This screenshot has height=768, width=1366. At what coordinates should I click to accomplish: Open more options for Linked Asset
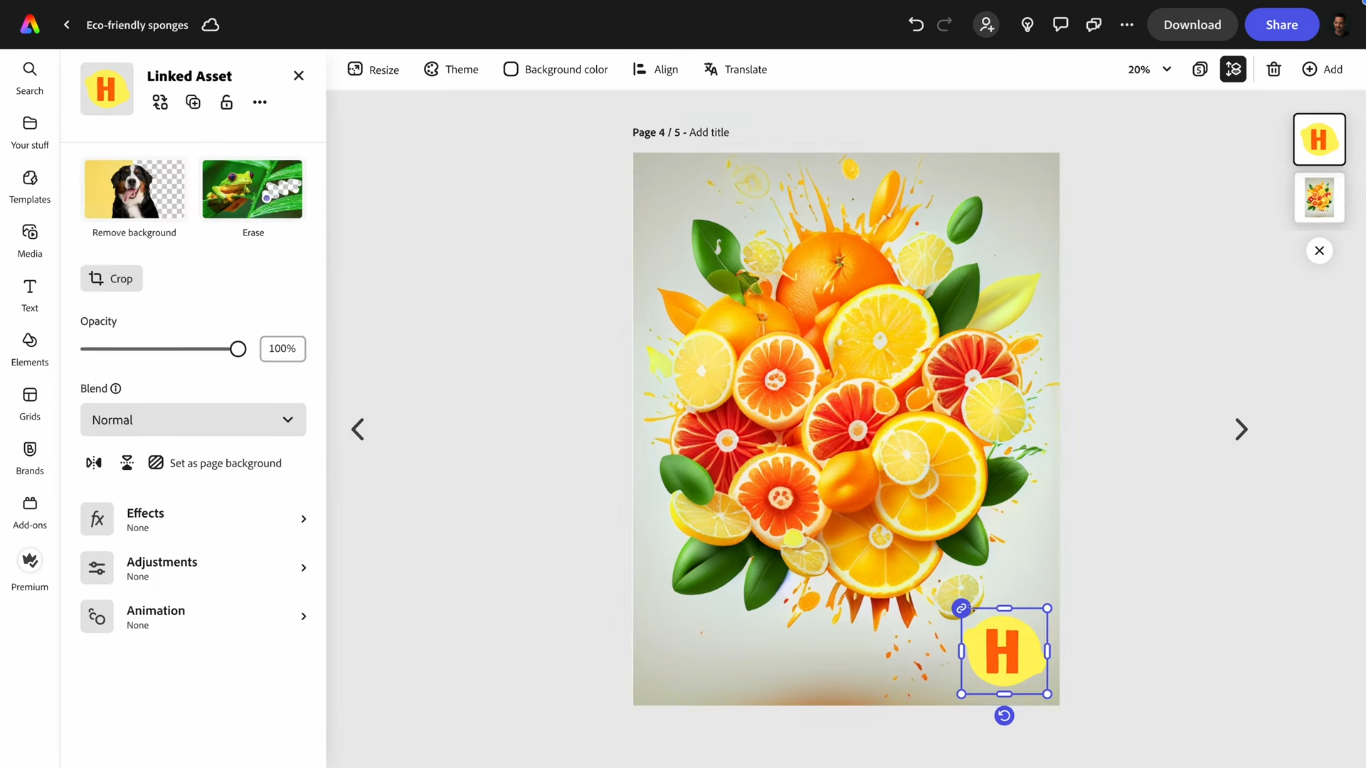260,102
